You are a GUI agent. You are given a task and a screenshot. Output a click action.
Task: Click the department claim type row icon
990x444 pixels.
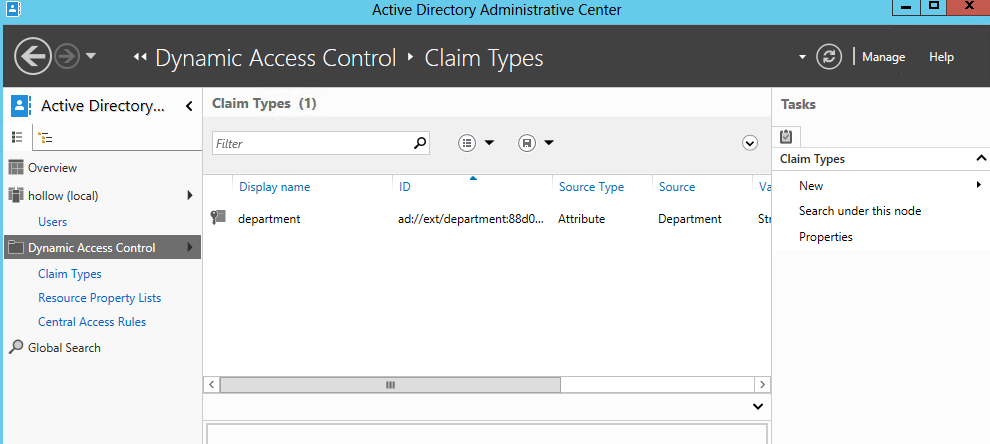[218, 219]
